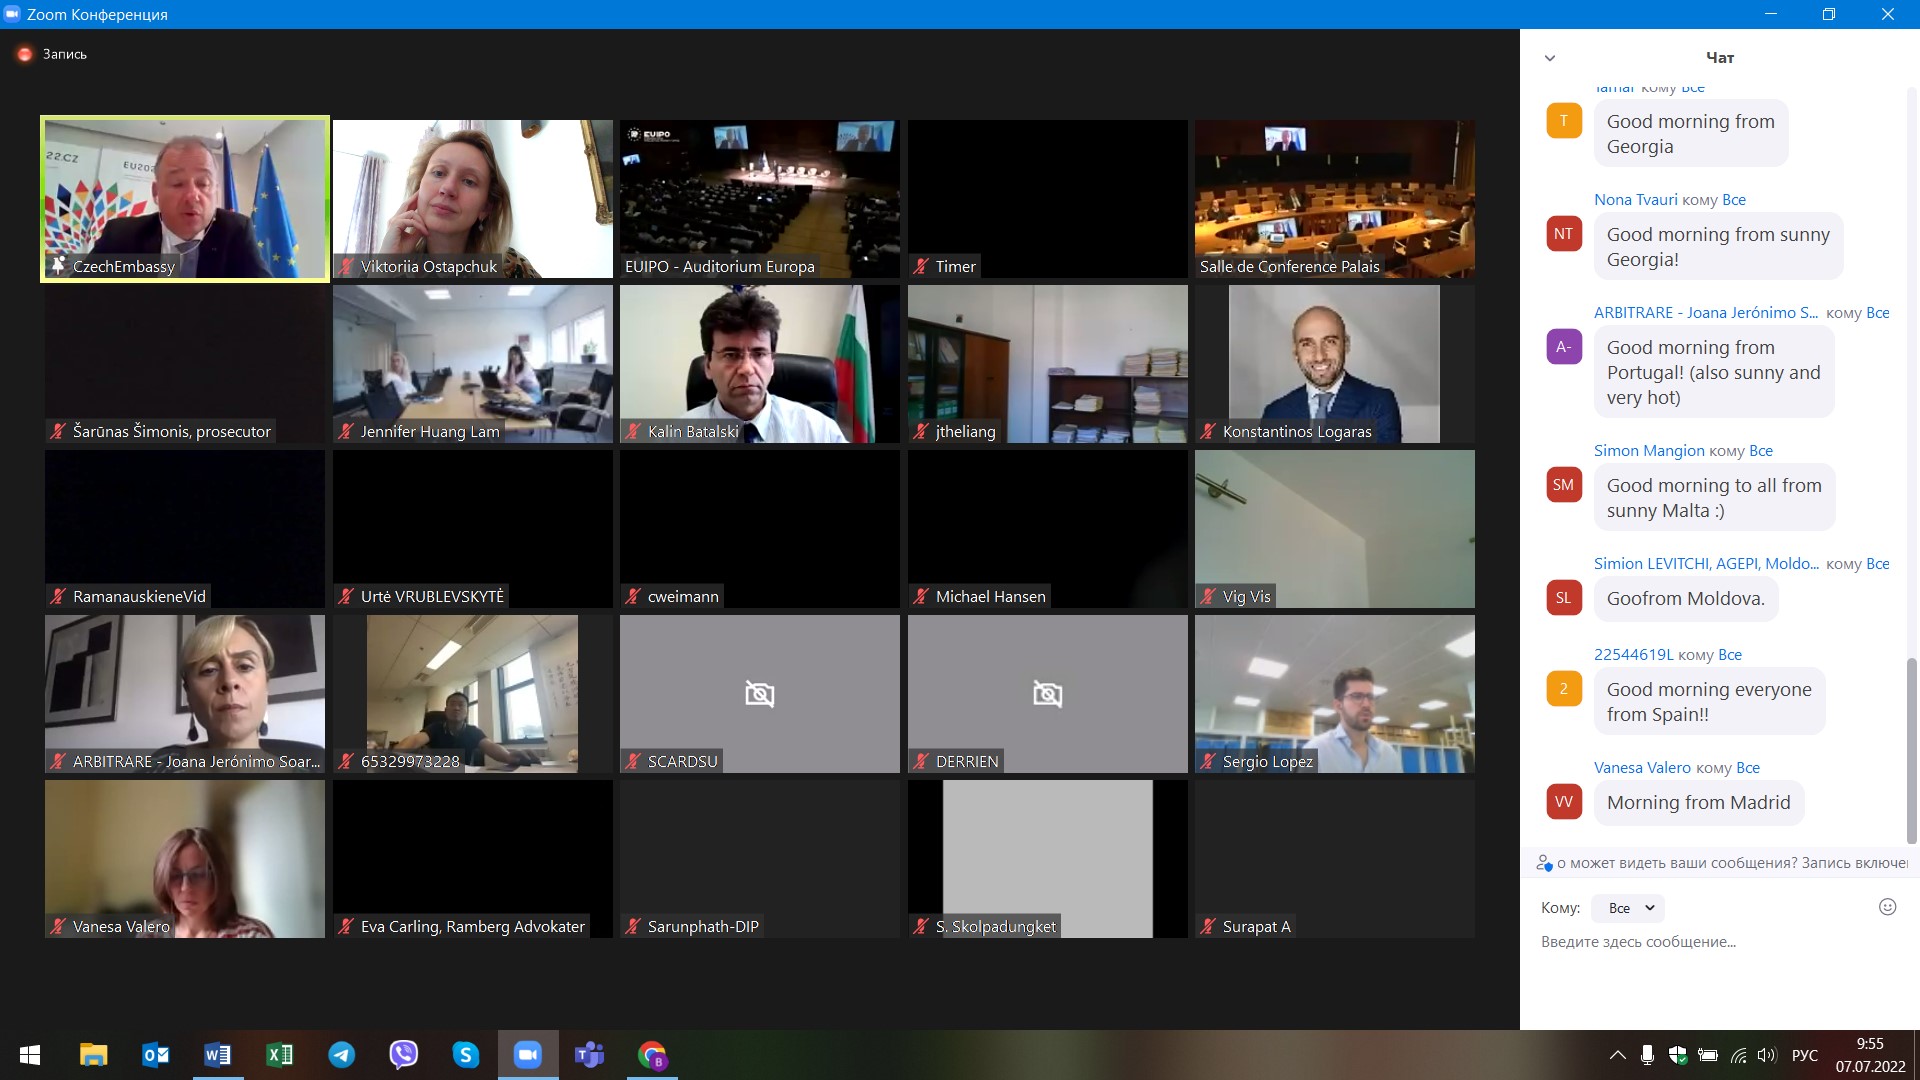Click SM avatar of Simon Mangion

(1563, 485)
